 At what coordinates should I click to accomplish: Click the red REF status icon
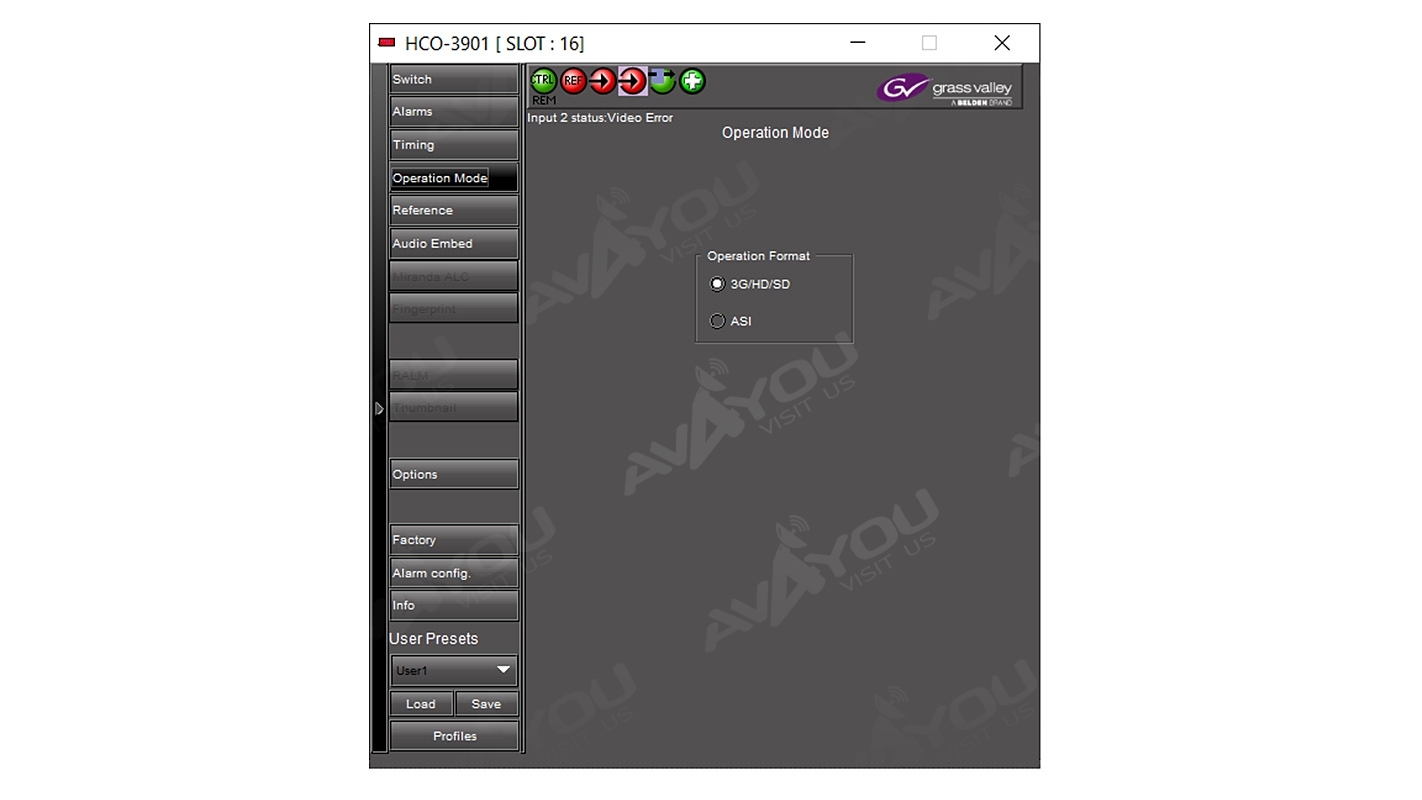[573, 81]
